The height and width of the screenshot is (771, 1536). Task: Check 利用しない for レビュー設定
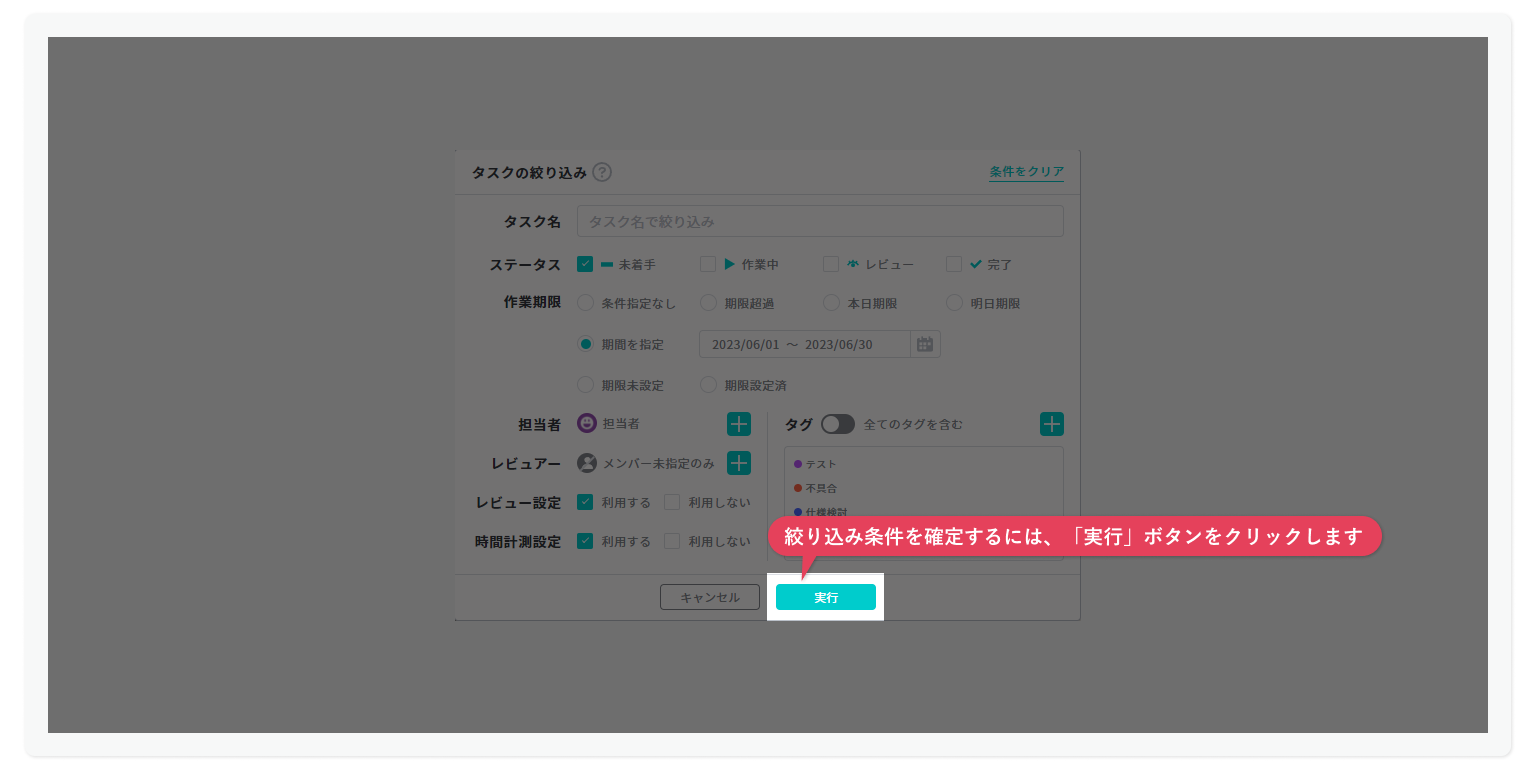672,502
